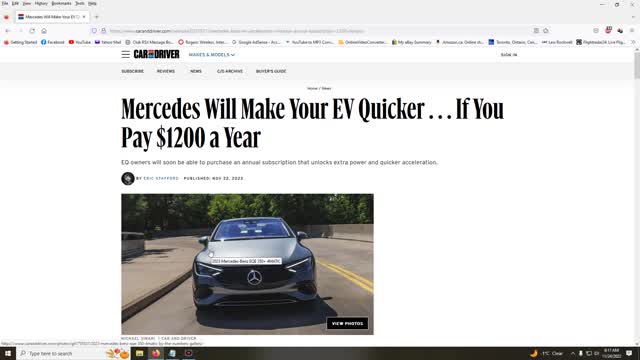Expand the Makes & Models dropdown

coord(211,55)
